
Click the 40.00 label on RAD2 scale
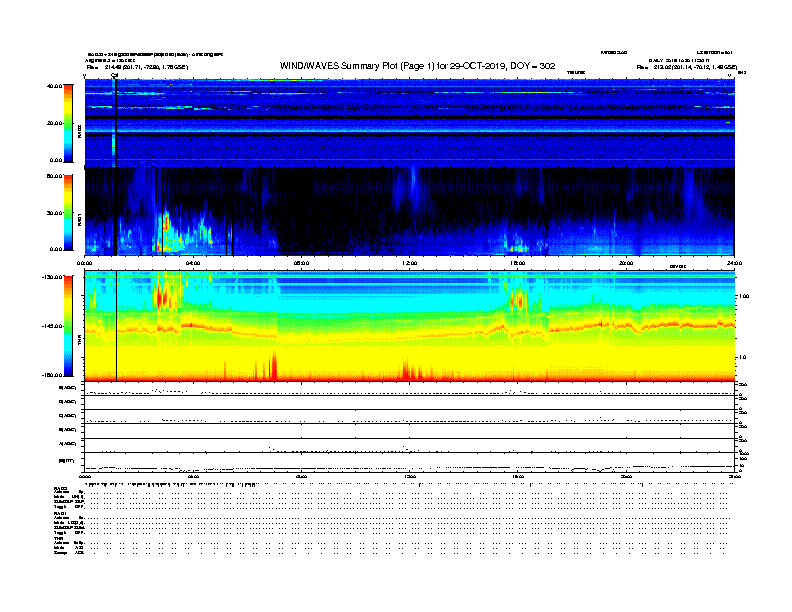point(55,86)
